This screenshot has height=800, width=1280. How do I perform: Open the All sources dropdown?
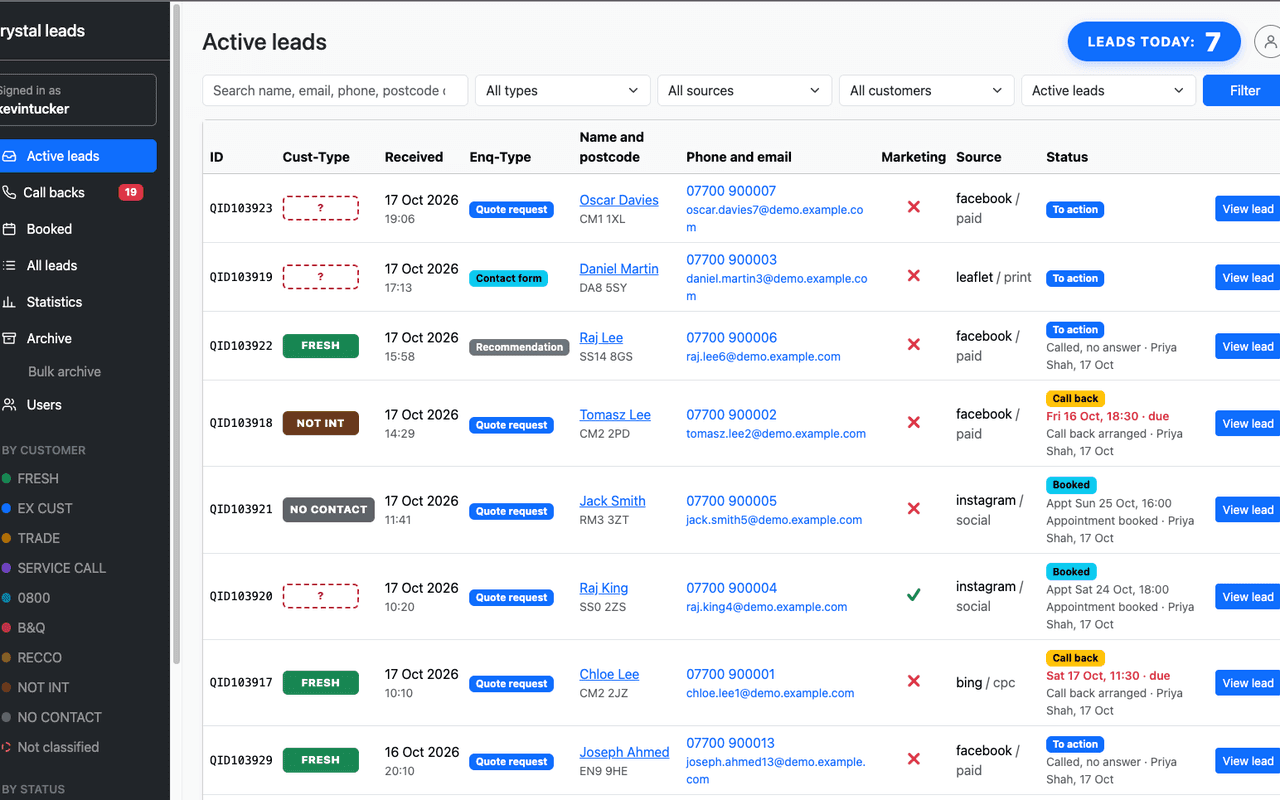pos(745,90)
